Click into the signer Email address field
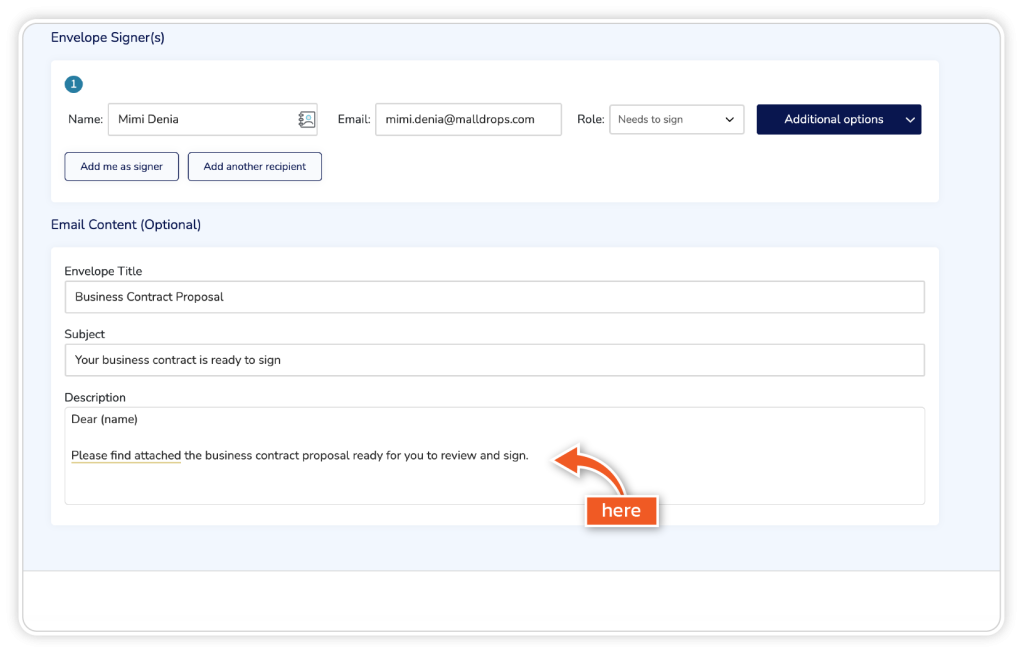This screenshot has height=654, width=1024. [x=467, y=119]
